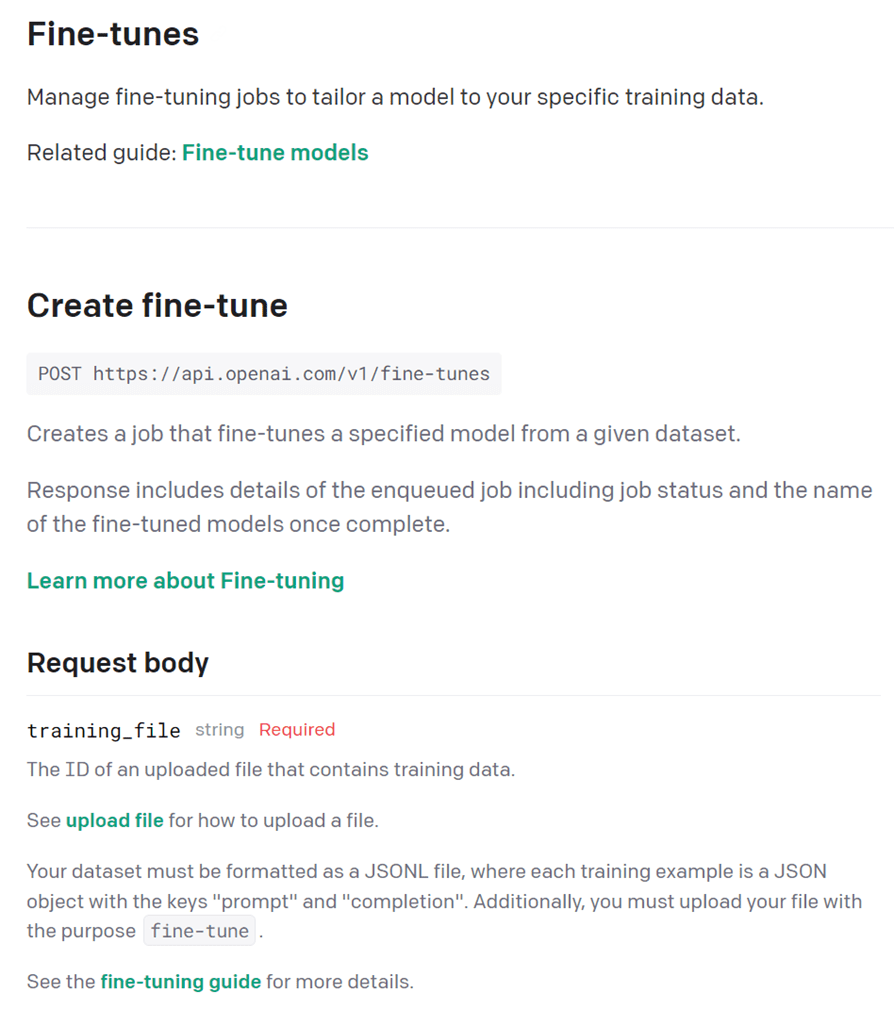Open the Fine-tune models related guide link
Viewport: 894px width, 1010px height.
[275, 153]
